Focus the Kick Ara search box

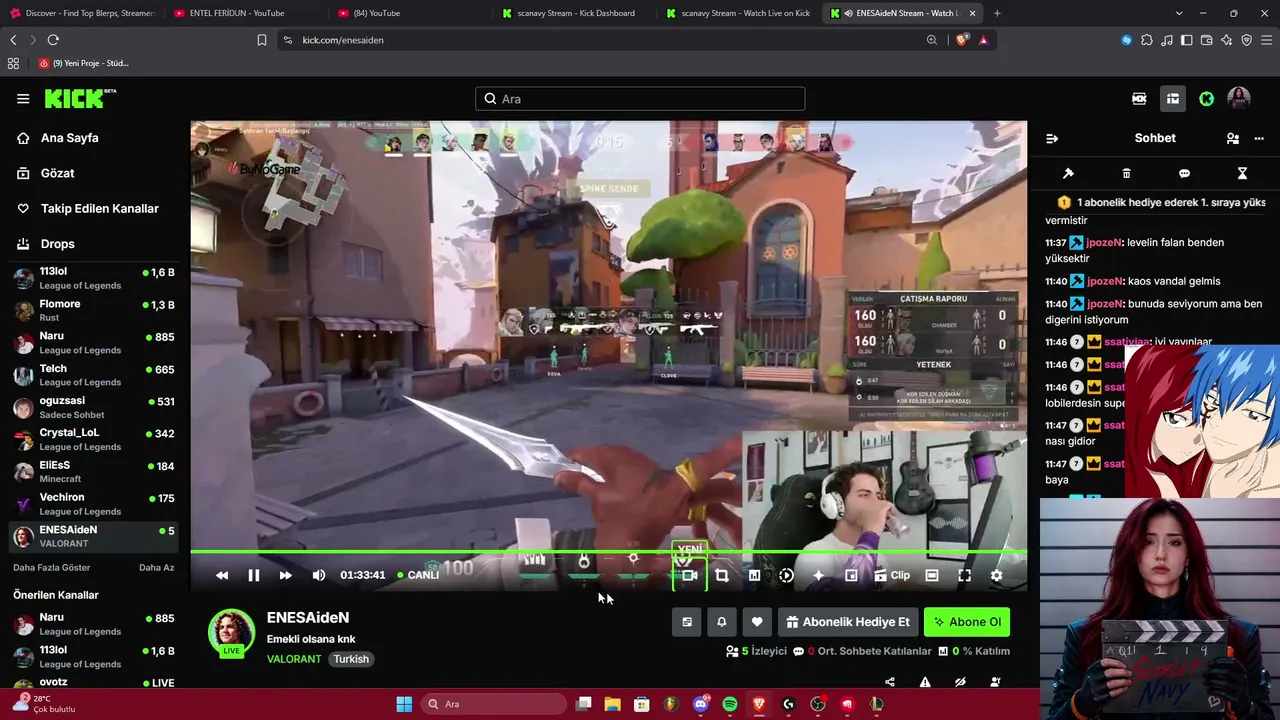pos(640,99)
